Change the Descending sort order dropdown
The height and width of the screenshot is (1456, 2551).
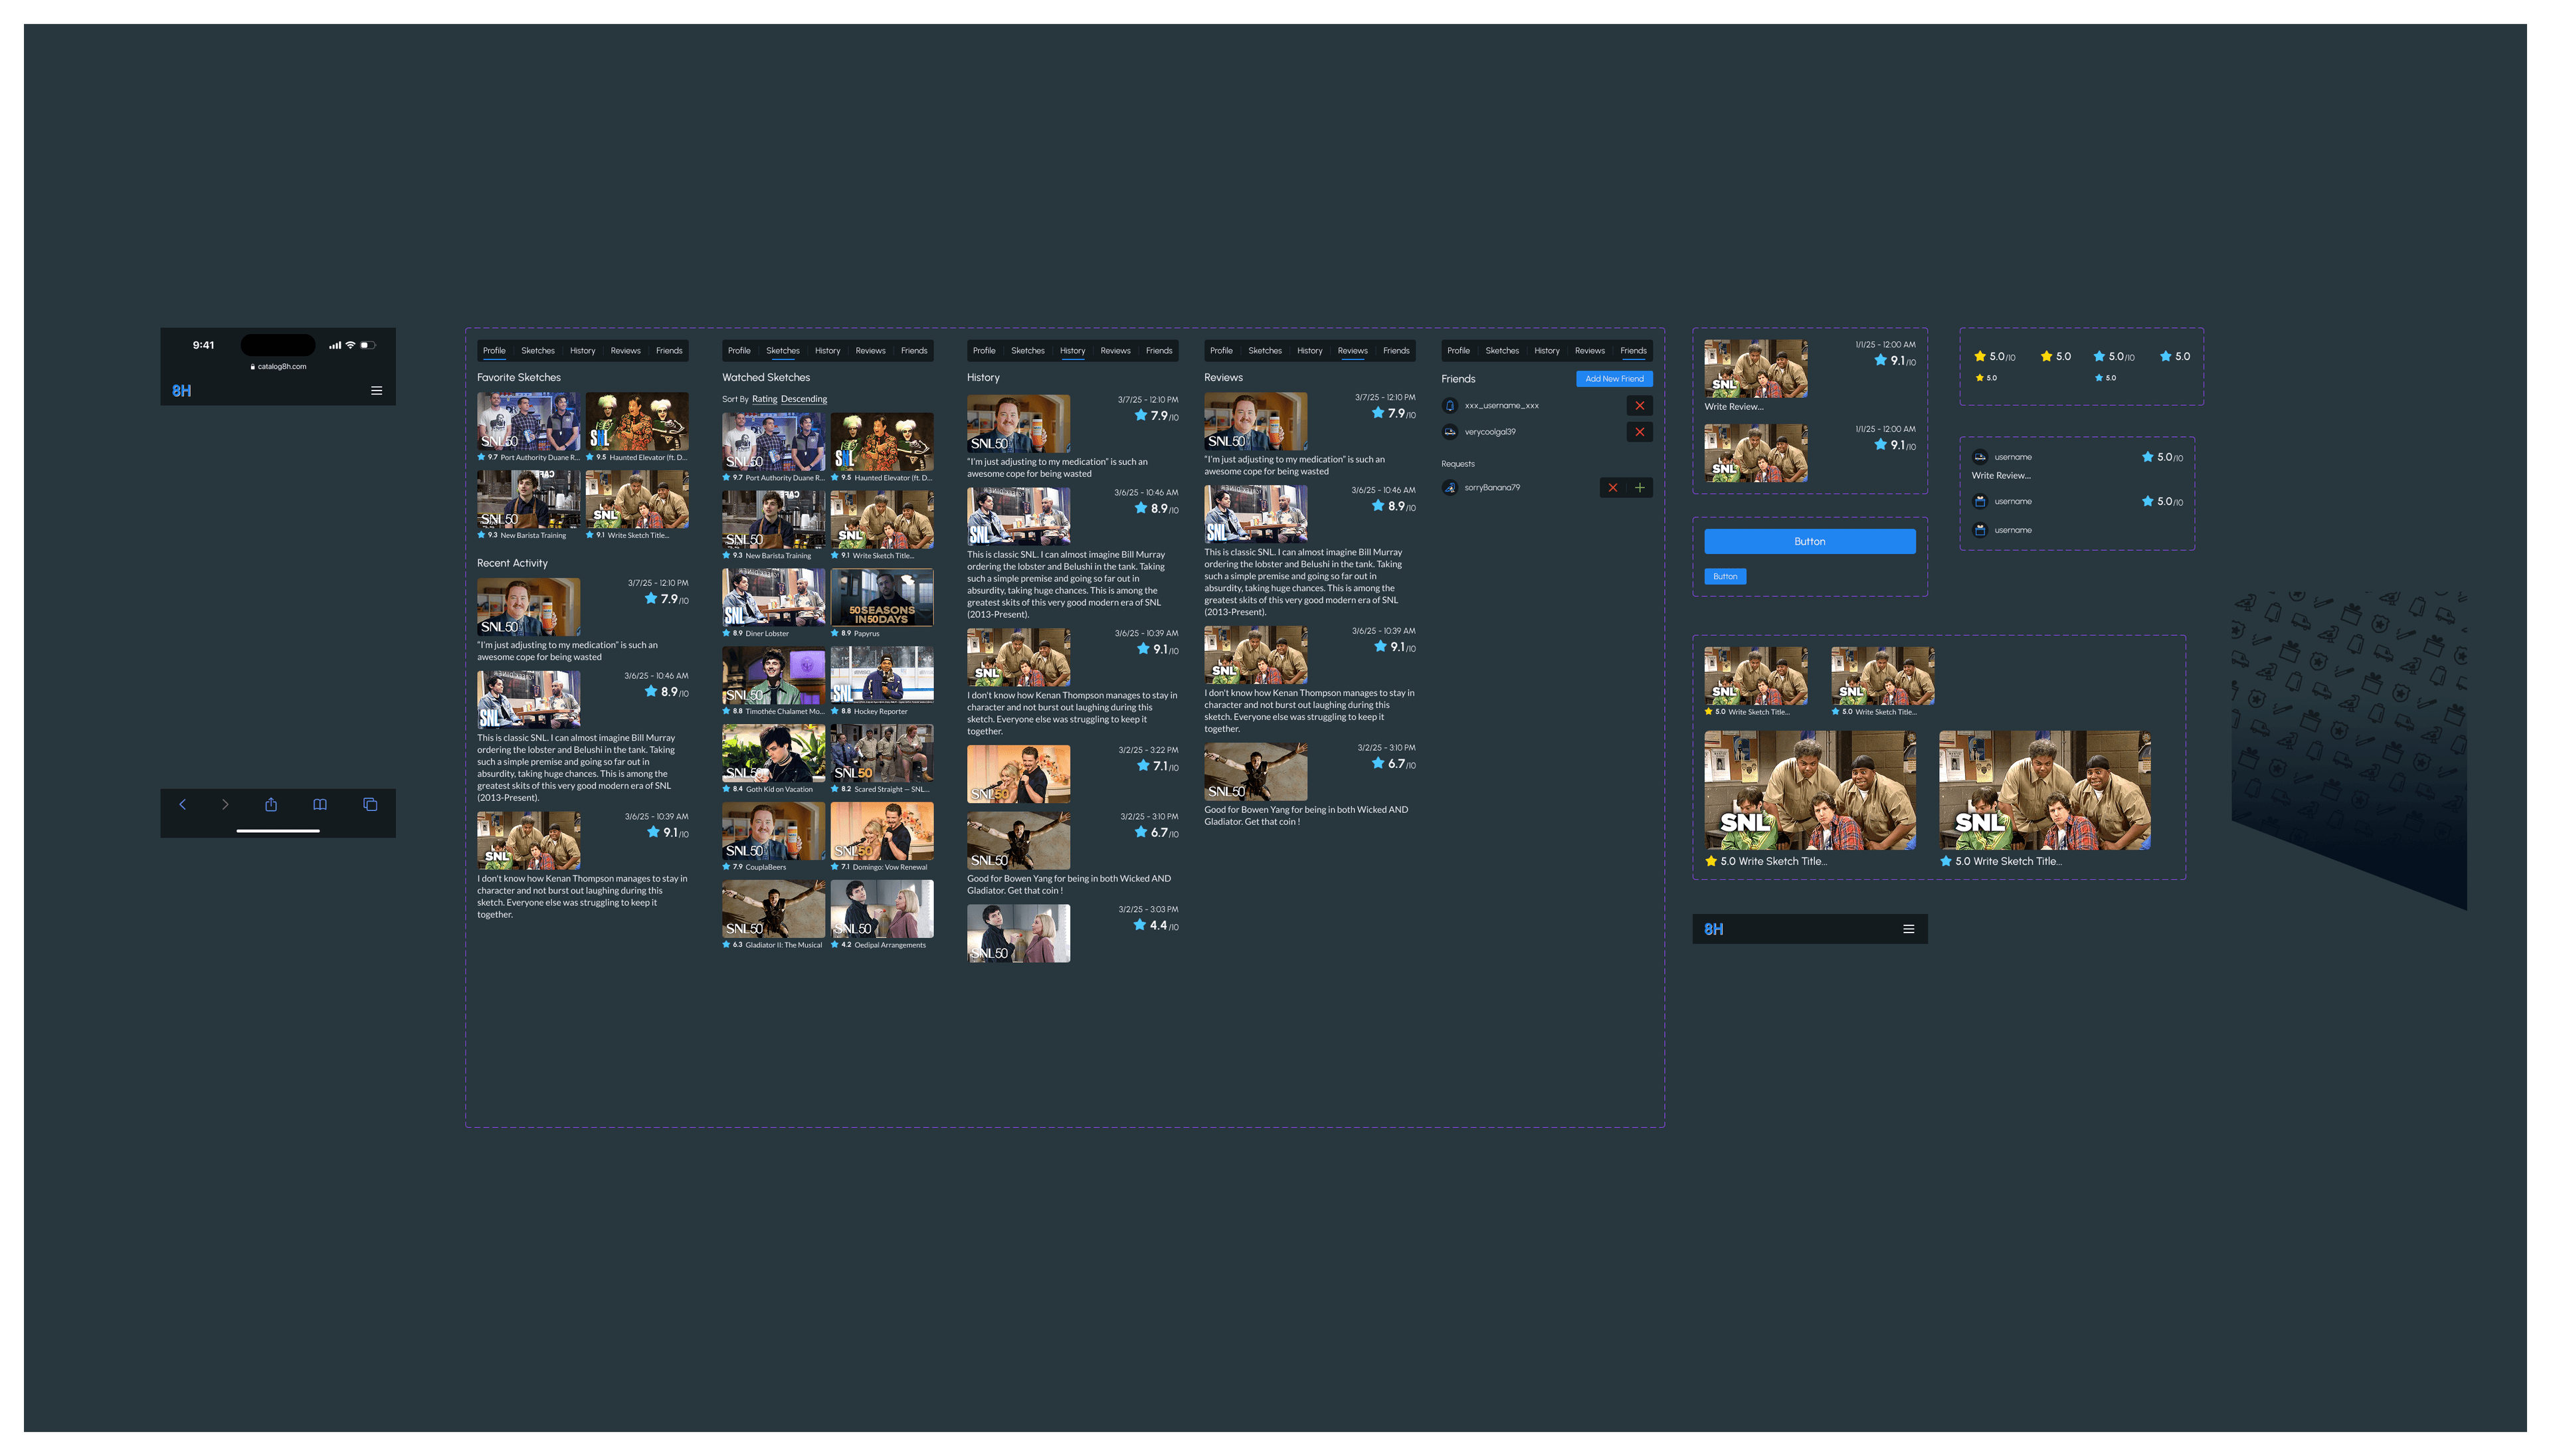click(x=804, y=399)
